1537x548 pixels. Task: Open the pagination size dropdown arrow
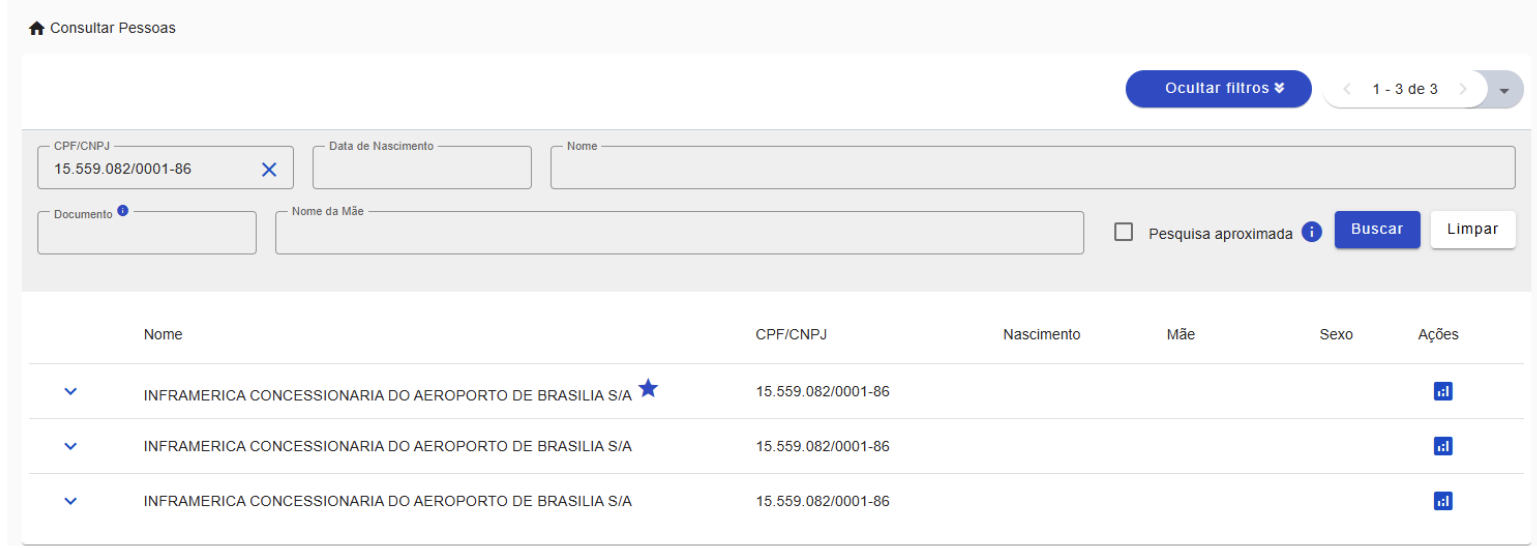click(1504, 90)
